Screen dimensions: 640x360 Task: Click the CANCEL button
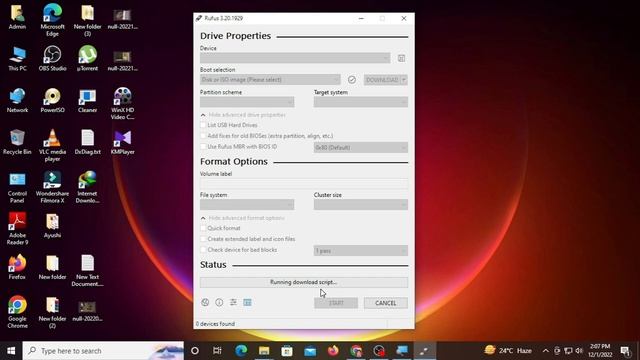tap(385, 303)
